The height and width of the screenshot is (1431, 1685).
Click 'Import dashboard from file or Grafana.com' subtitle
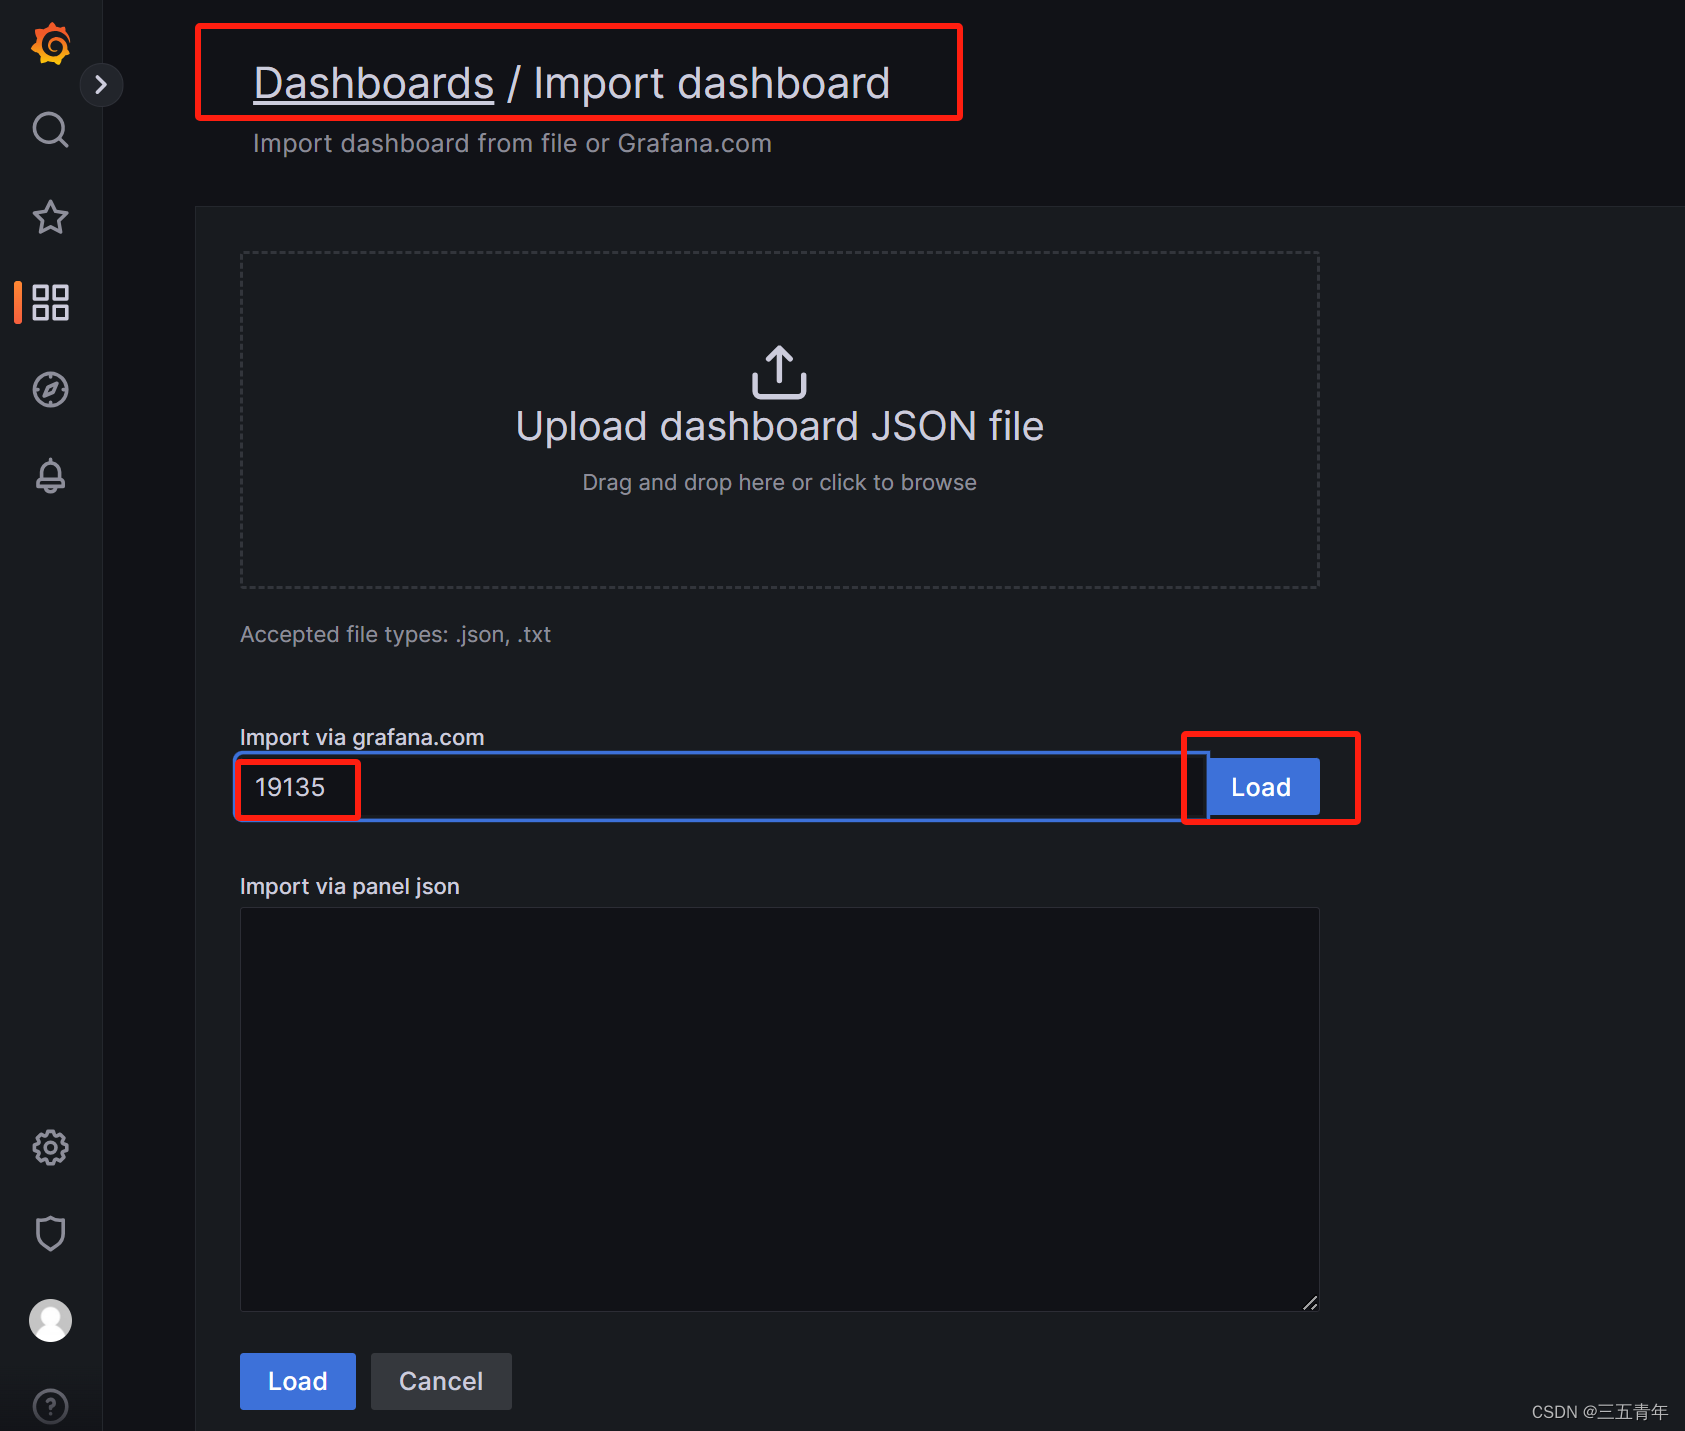coord(512,144)
